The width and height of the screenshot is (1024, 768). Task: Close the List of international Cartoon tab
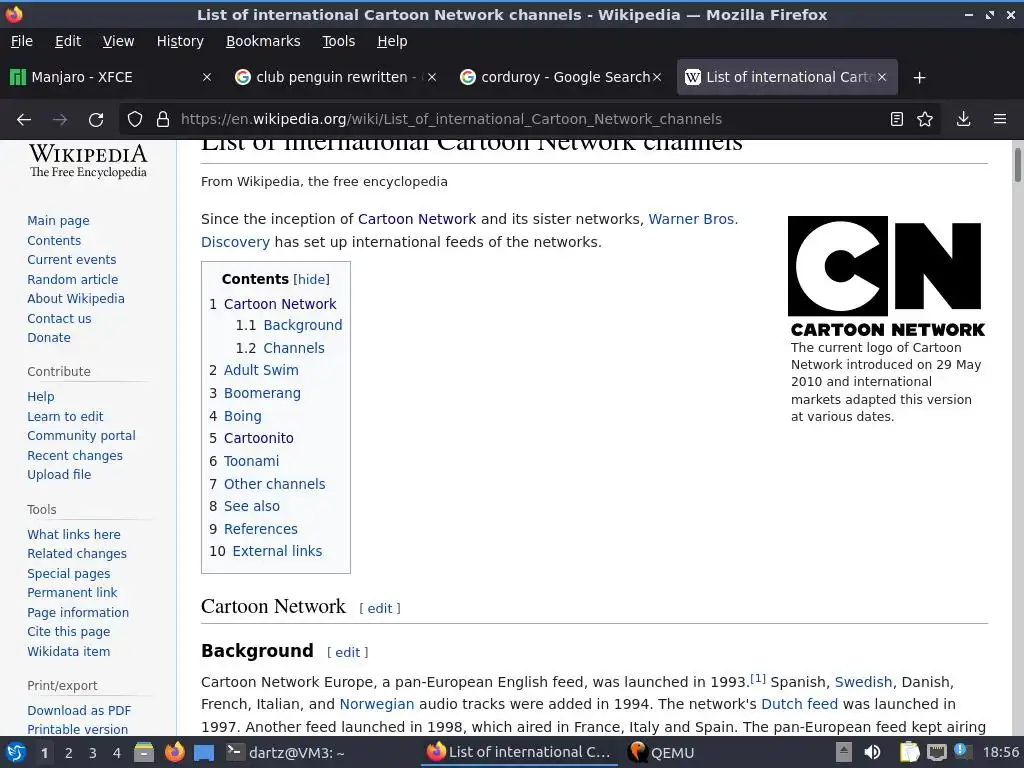(x=882, y=77)
